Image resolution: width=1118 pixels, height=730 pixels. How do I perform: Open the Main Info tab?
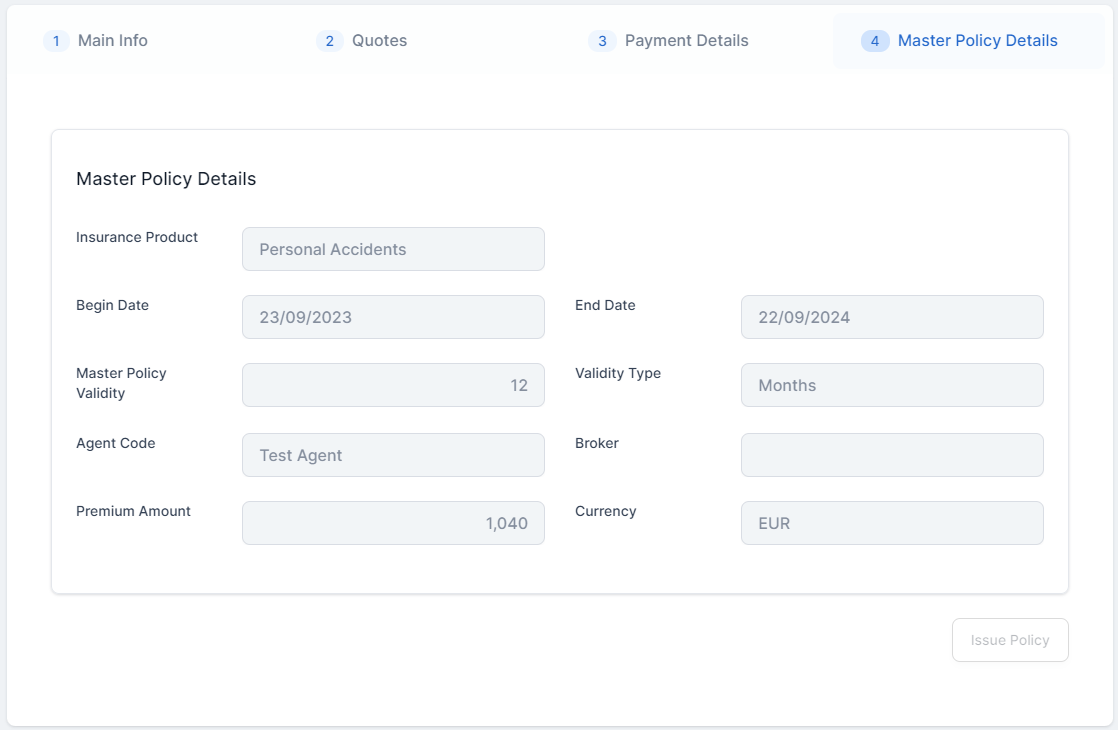tap(112, 41)
